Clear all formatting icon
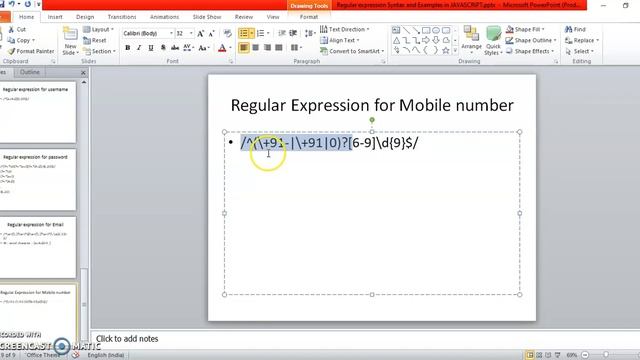This screenshot has width=640, height=360. [228, 33]
